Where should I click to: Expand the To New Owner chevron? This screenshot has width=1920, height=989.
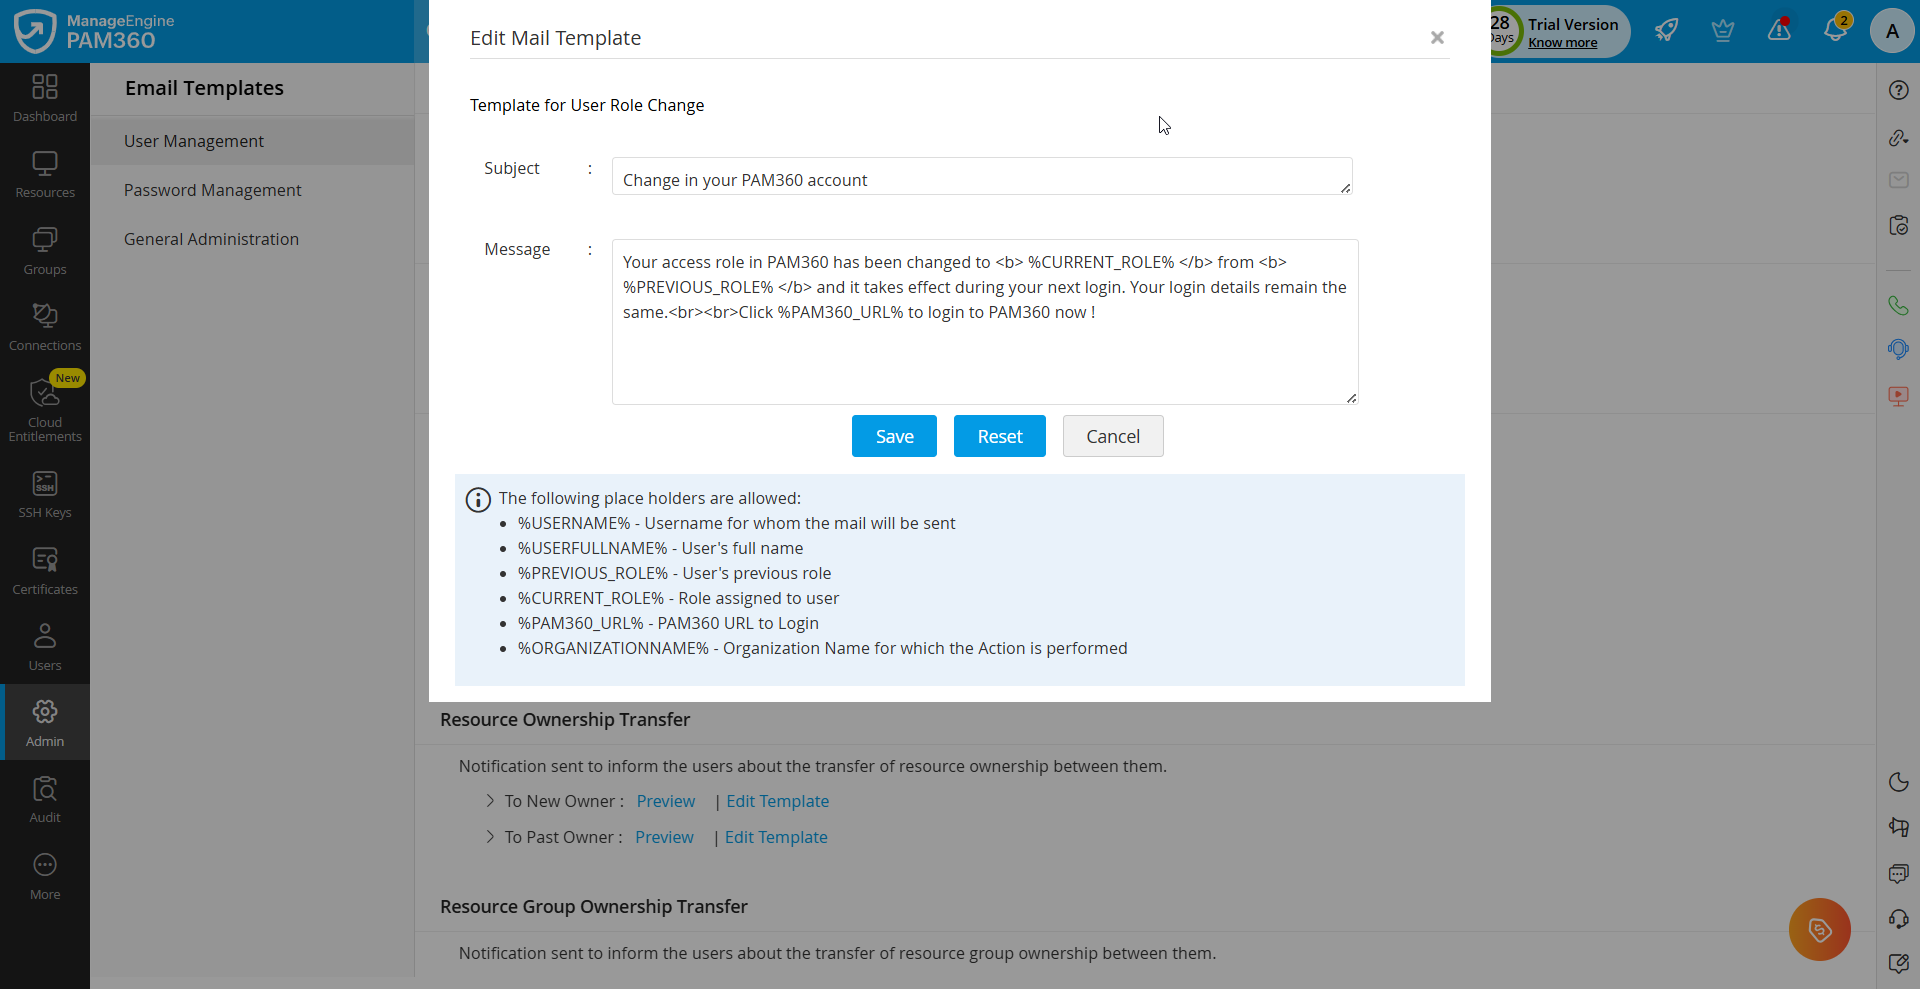(490, 801)
